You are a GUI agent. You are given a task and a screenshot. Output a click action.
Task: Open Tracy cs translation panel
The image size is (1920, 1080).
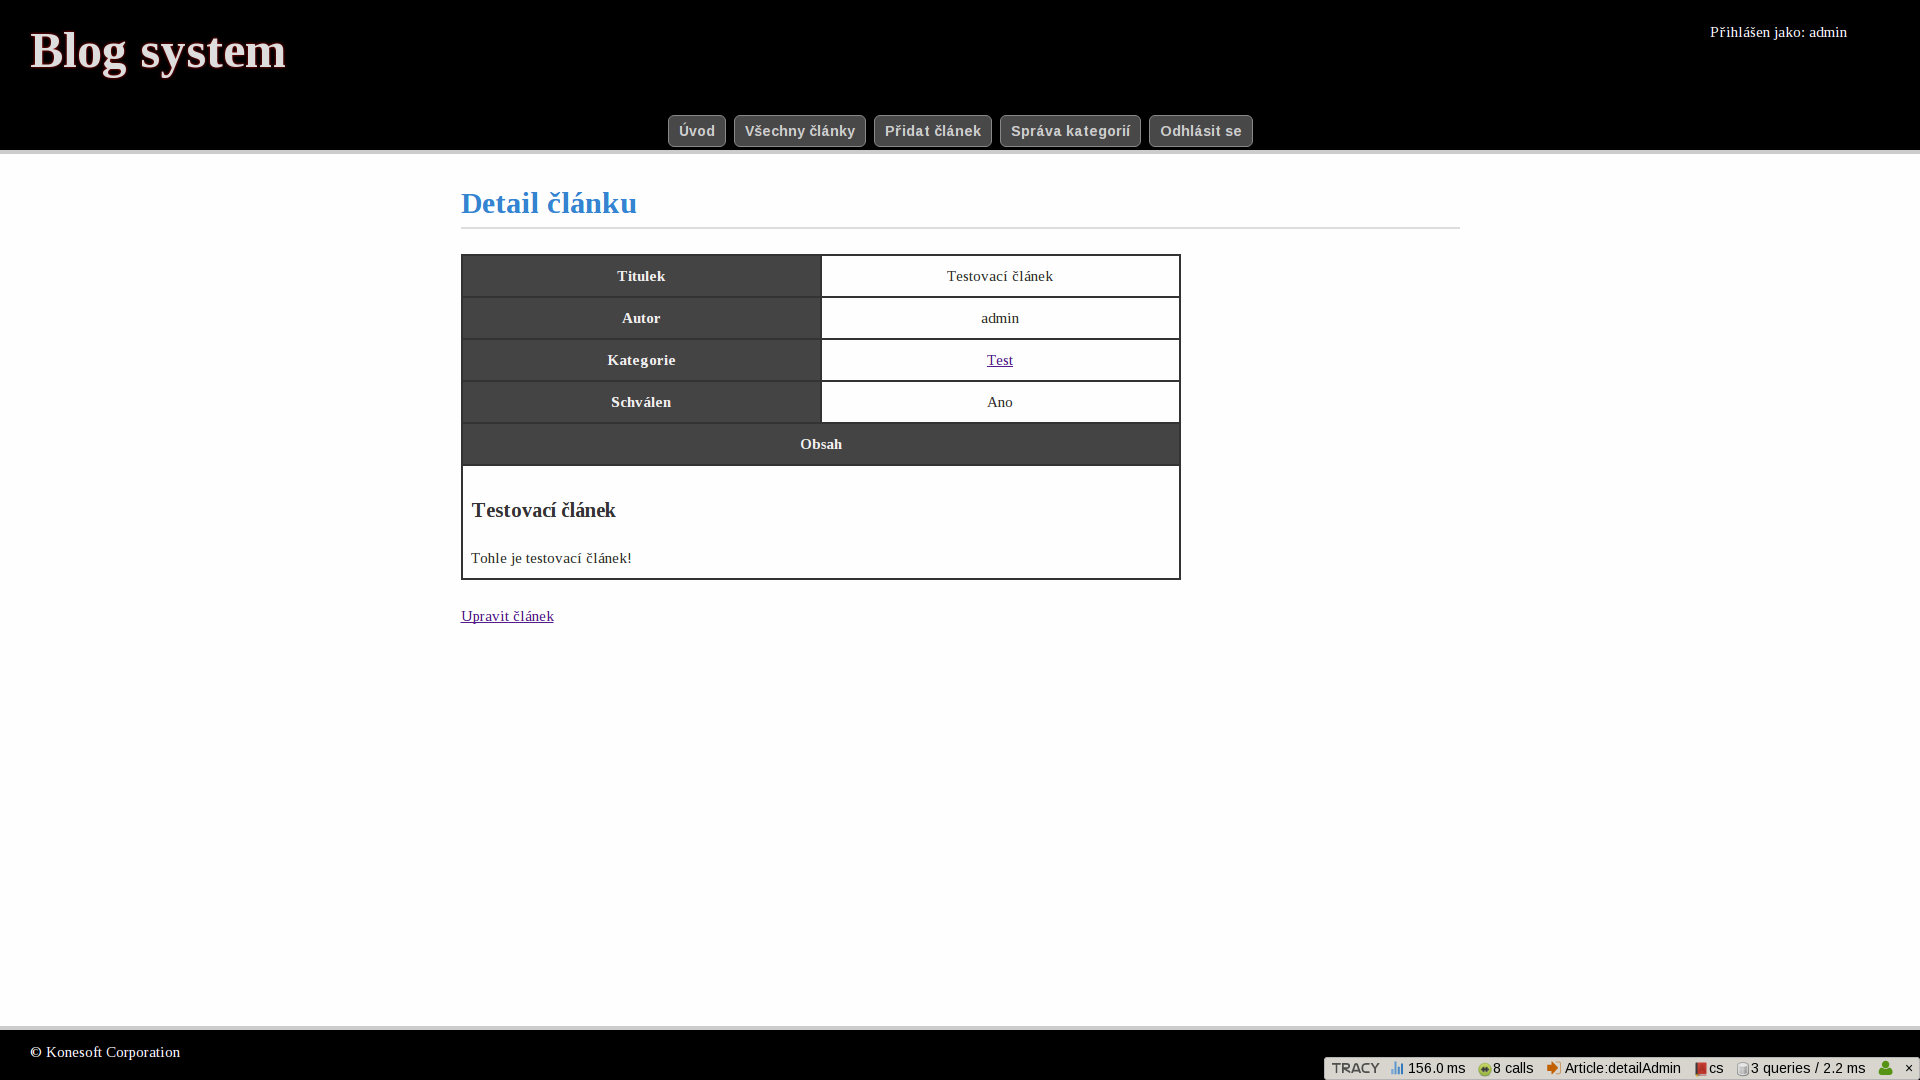coord(1709,1068)
